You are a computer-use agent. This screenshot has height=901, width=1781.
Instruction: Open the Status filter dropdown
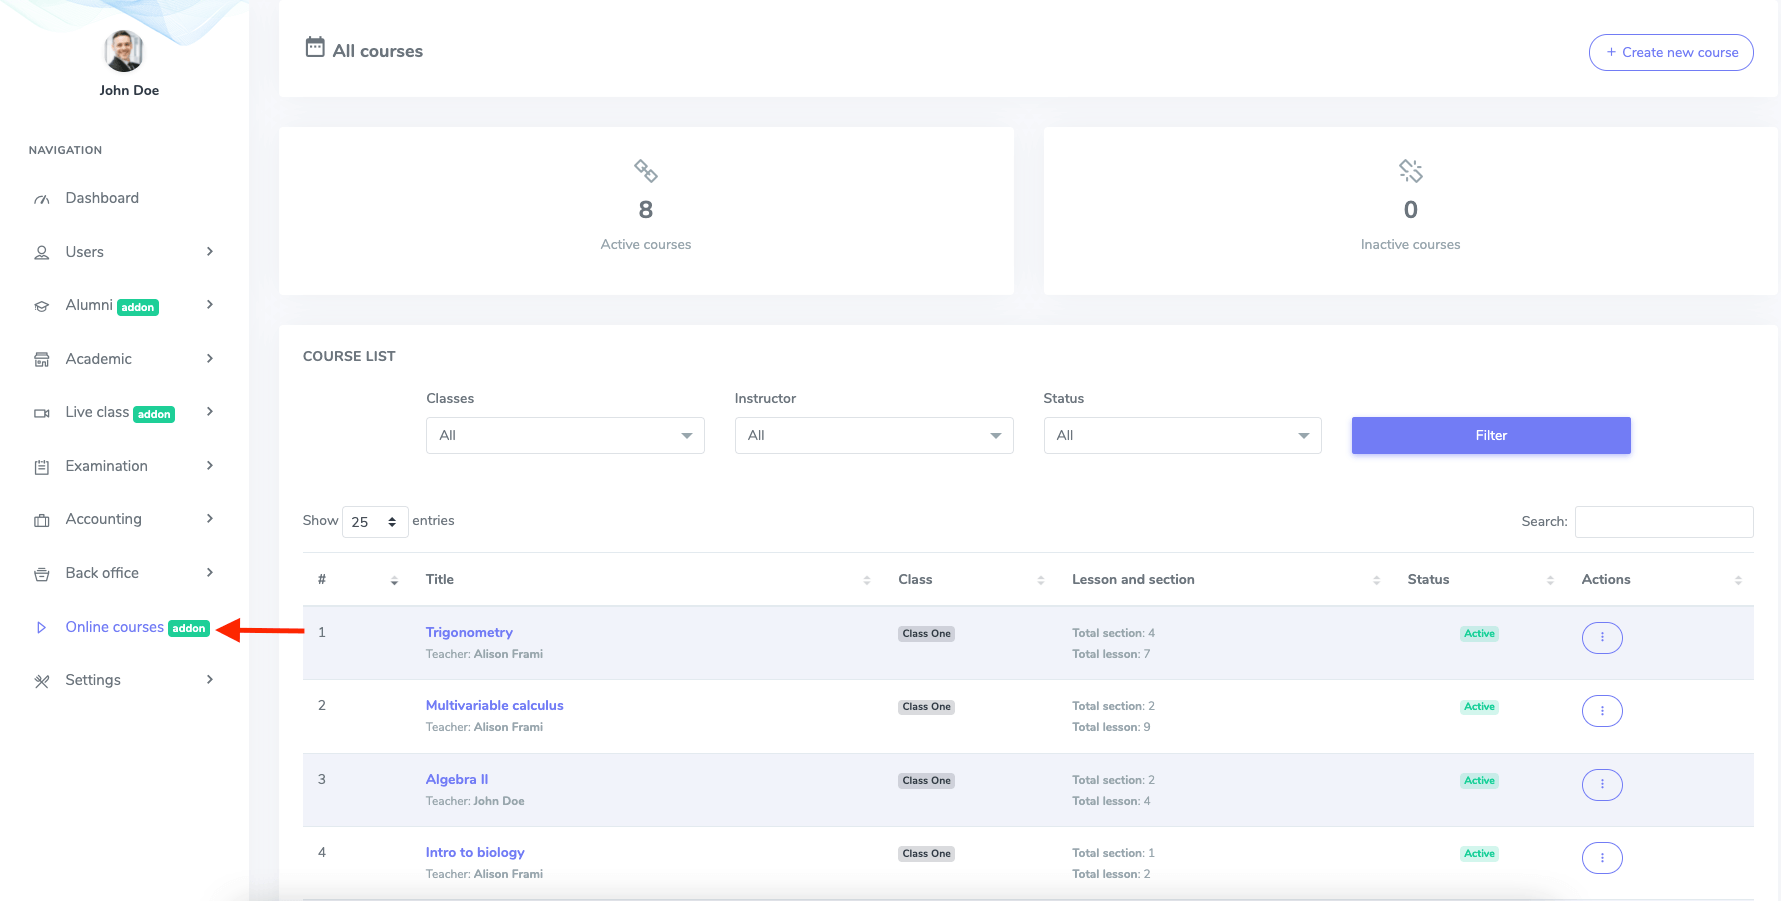[1181, 435]
